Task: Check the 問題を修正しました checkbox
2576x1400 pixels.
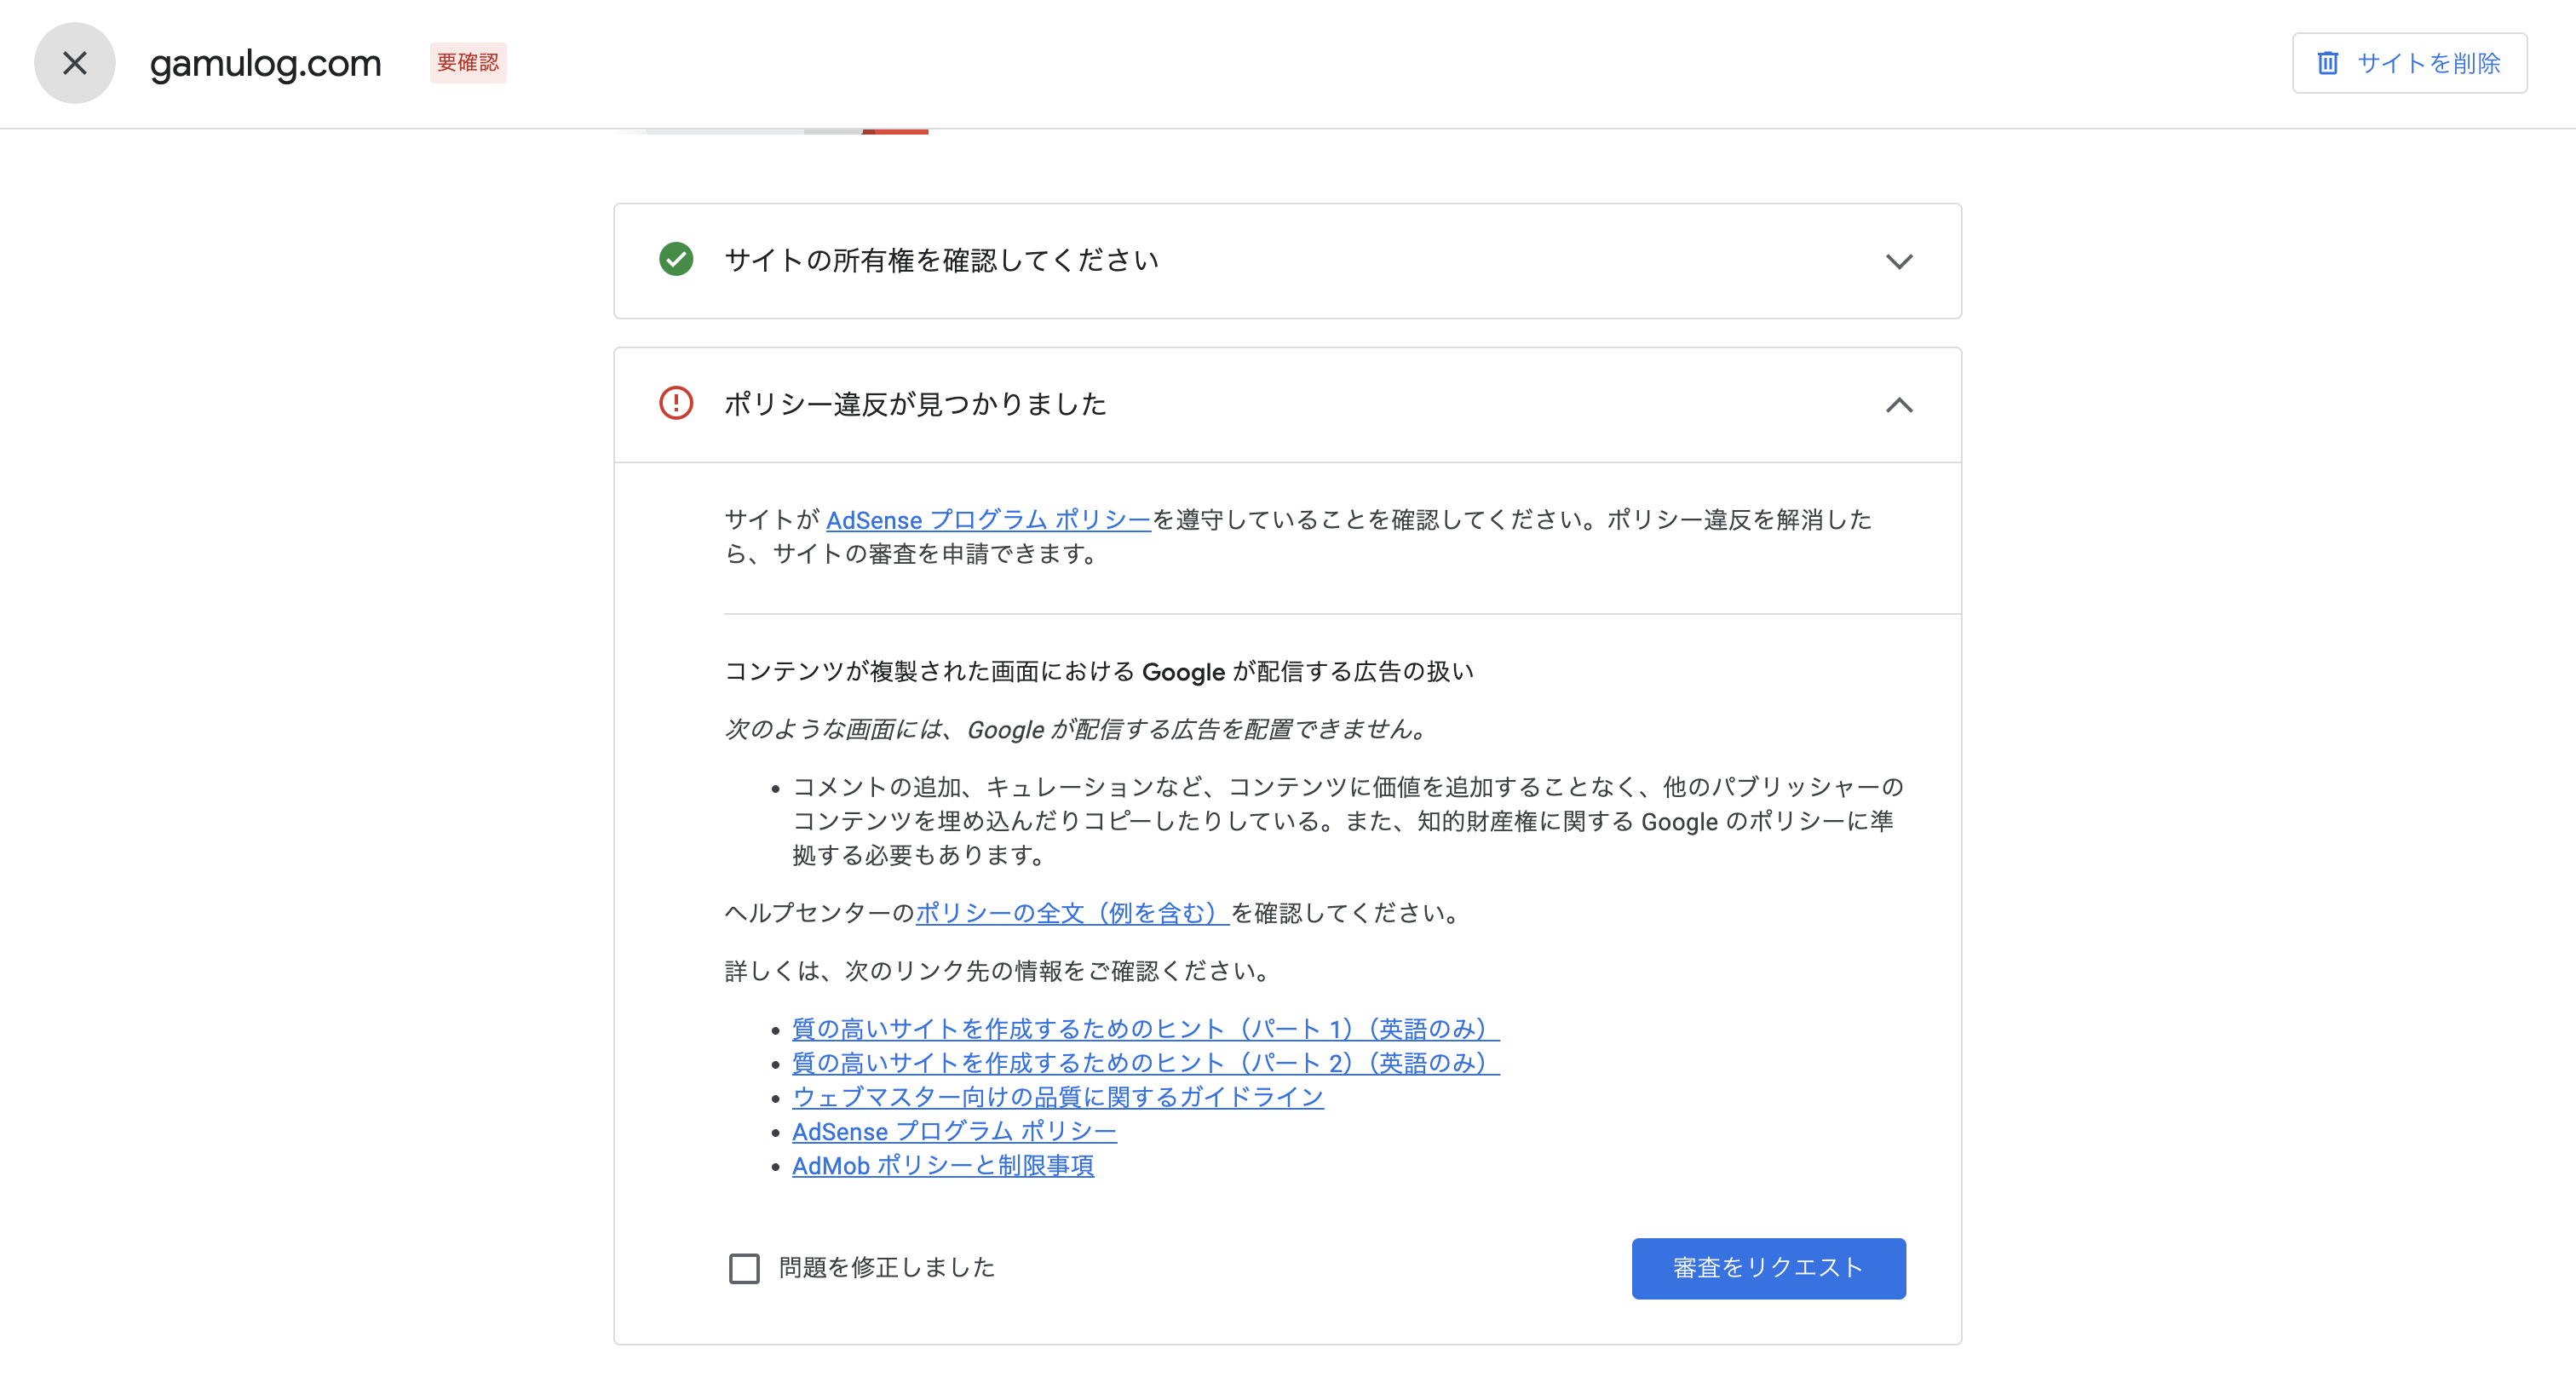Action: click(744, 1268)
